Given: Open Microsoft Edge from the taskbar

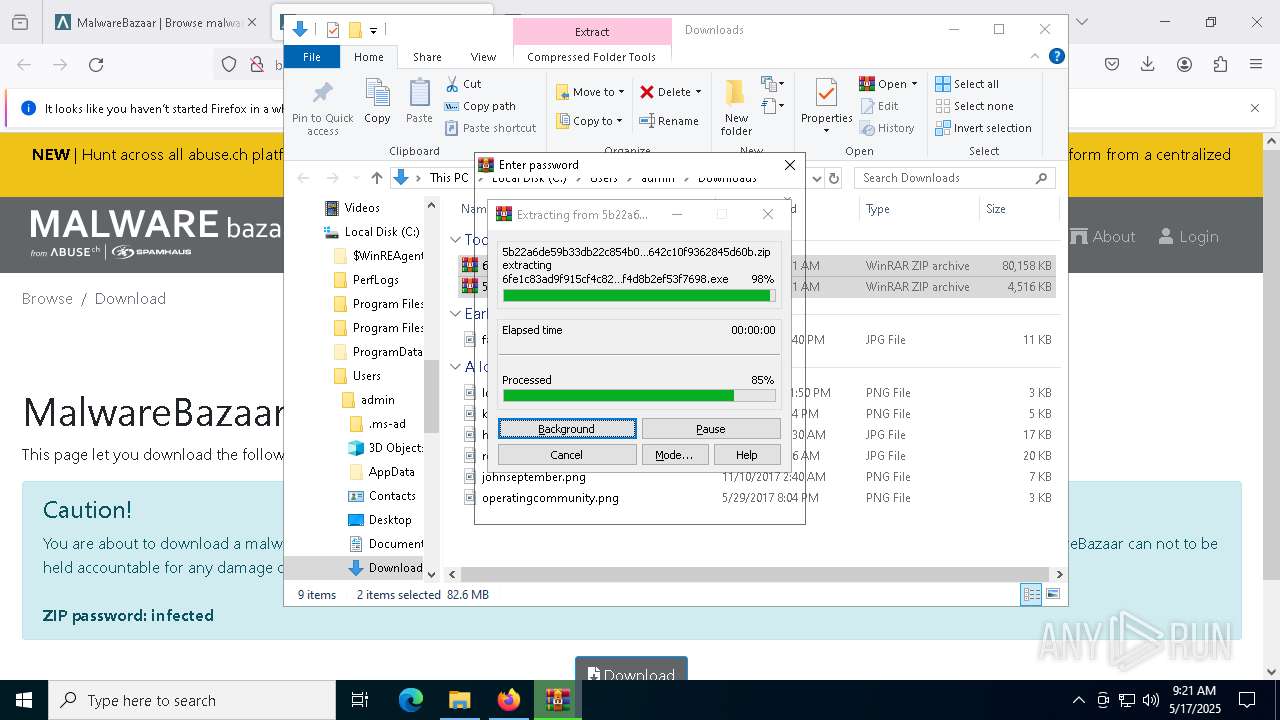Looking at the screenshot, I should click(x=411, y=700).
